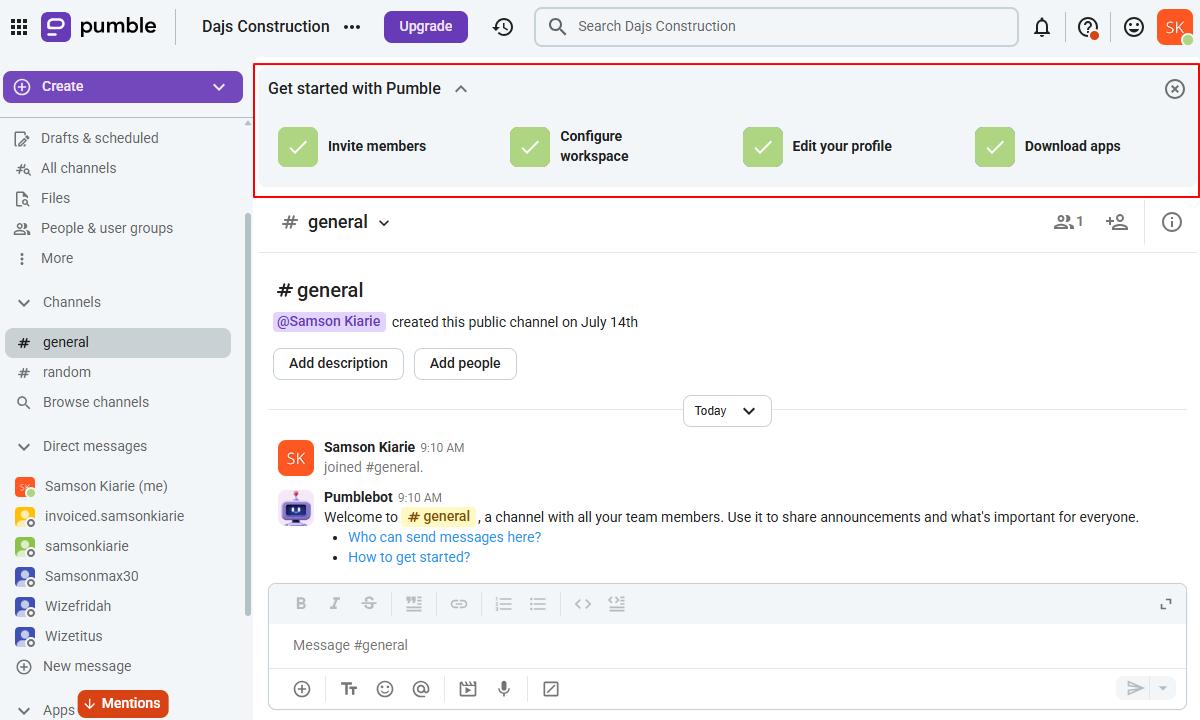The image size is (1200, 720).
Task: Insert a link in message
Action: [459, 604]
